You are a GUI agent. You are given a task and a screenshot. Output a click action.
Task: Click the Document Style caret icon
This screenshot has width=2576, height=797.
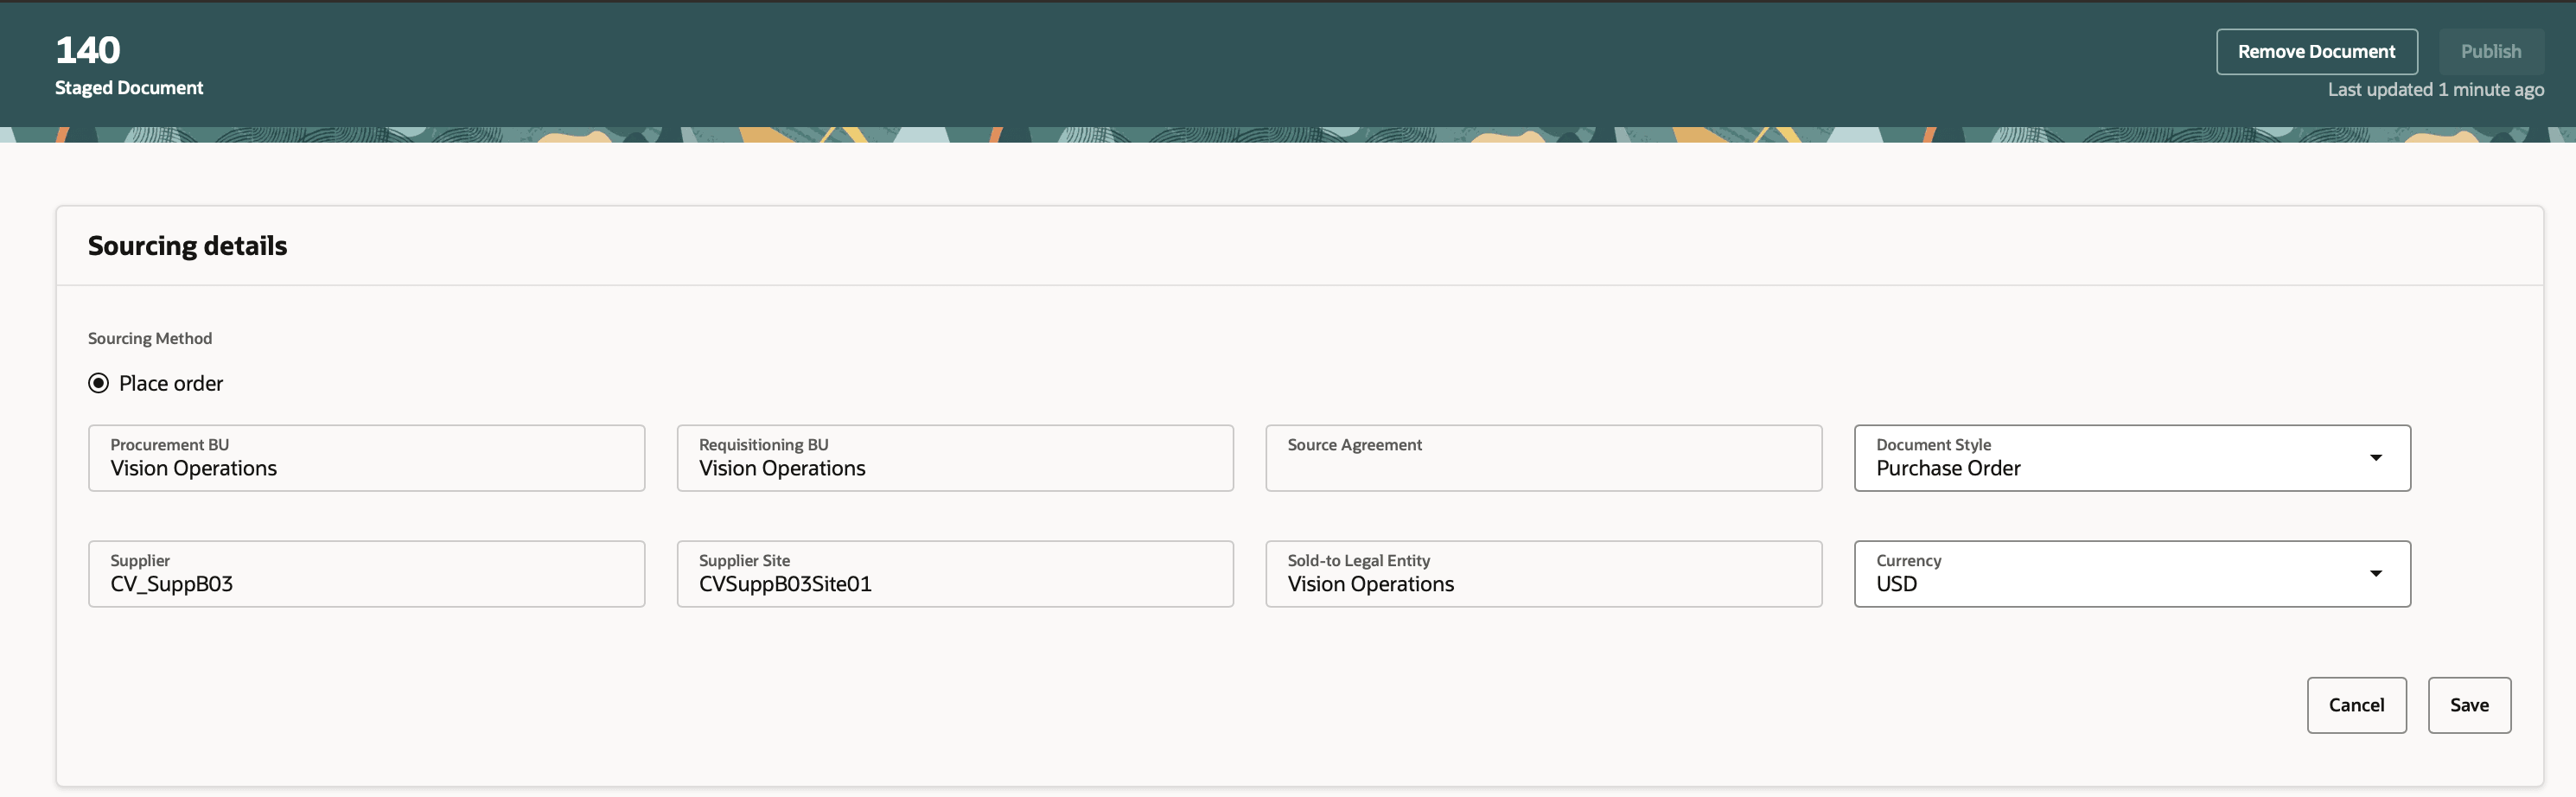point(2378,458)
